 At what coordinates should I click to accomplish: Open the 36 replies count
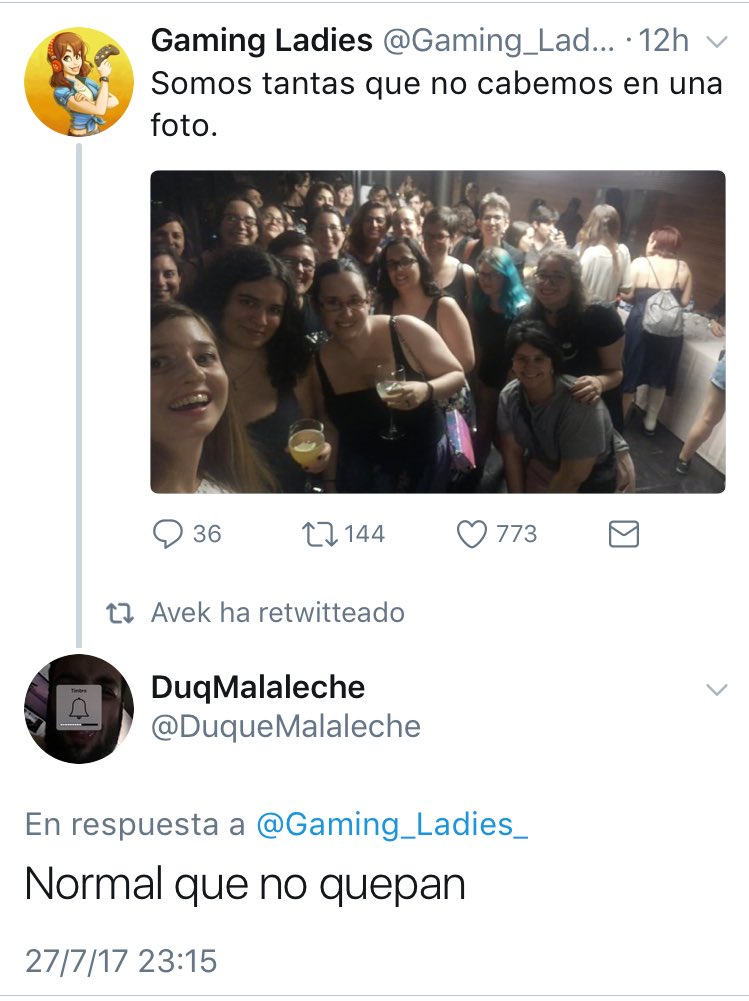pos(207,534)
